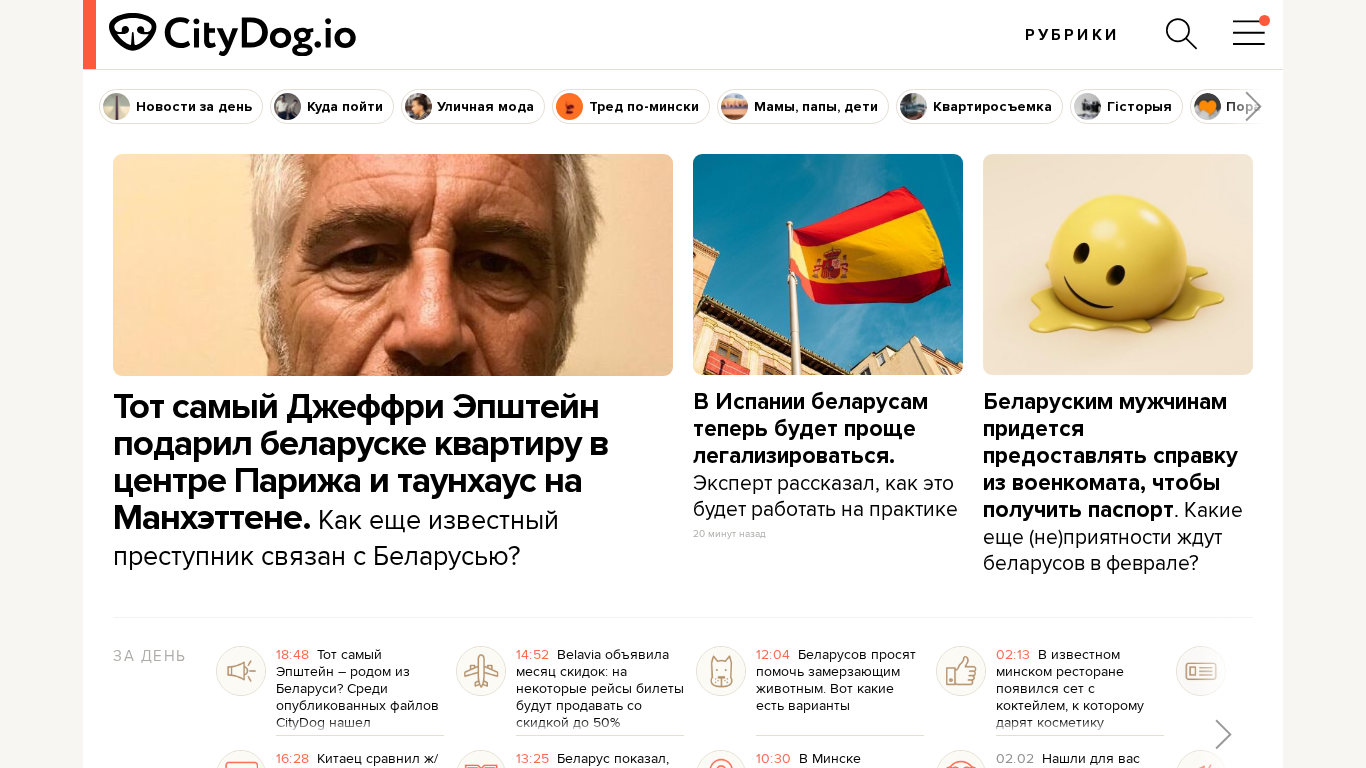Image resolution: width=1366 pixels, height=768 pixels.
Task: Open the hamburger menu icon
Action: tap(1249, 33)
